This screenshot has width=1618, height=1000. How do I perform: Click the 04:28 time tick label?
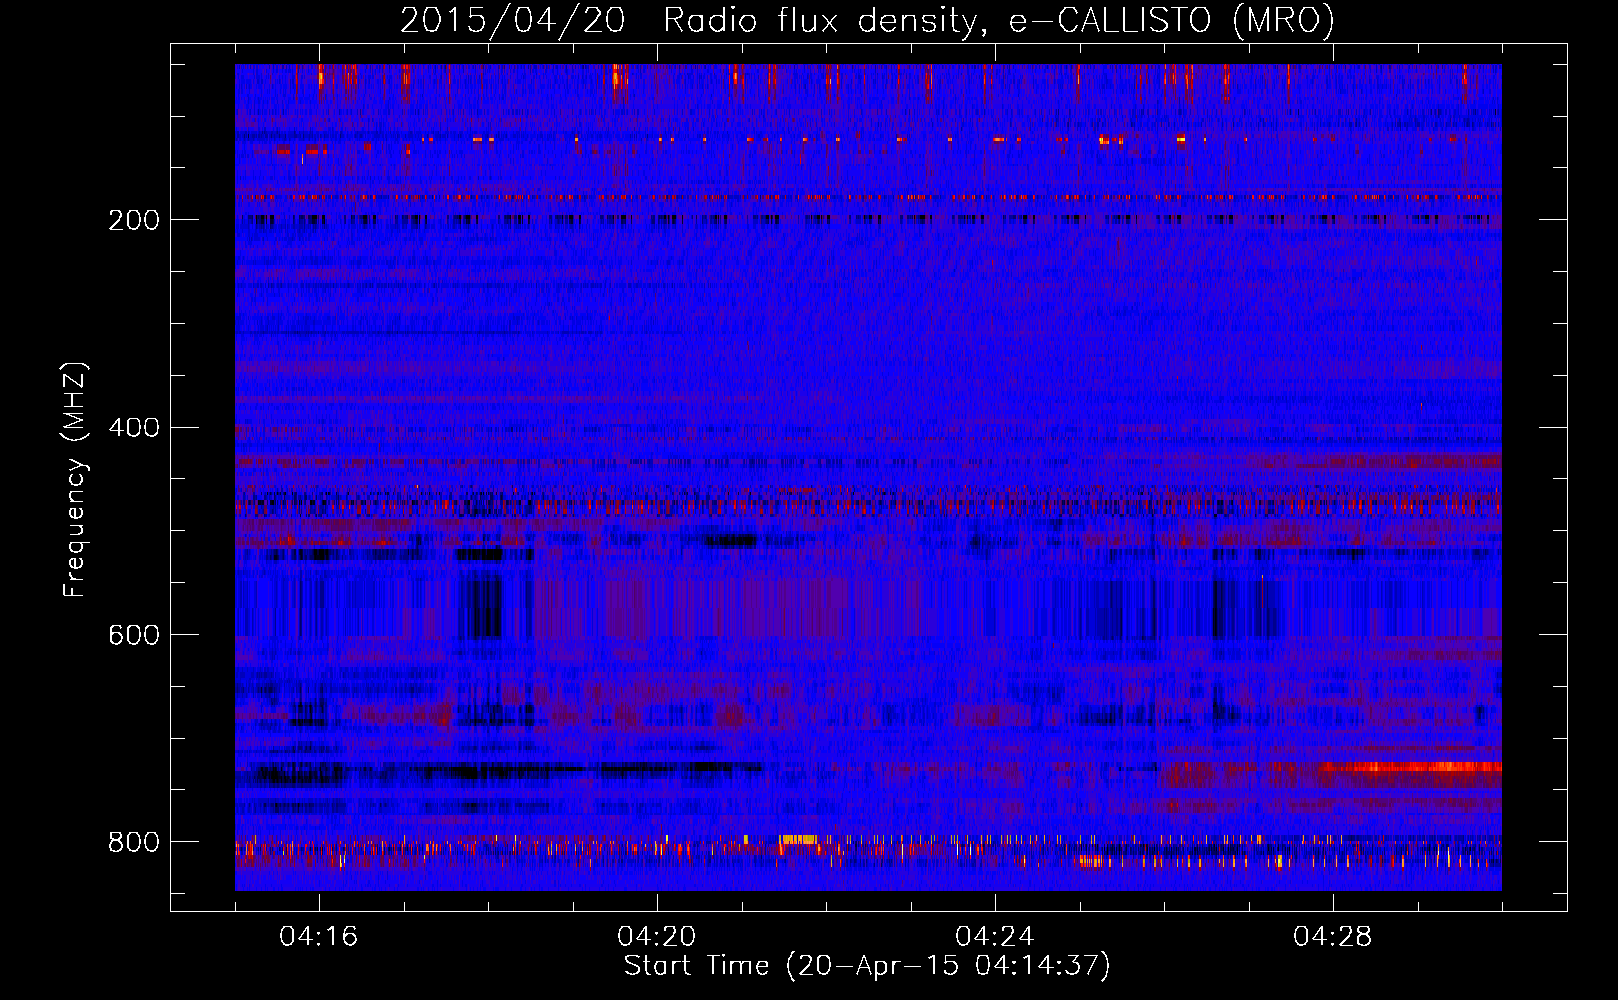click(x=1333, y=936)
